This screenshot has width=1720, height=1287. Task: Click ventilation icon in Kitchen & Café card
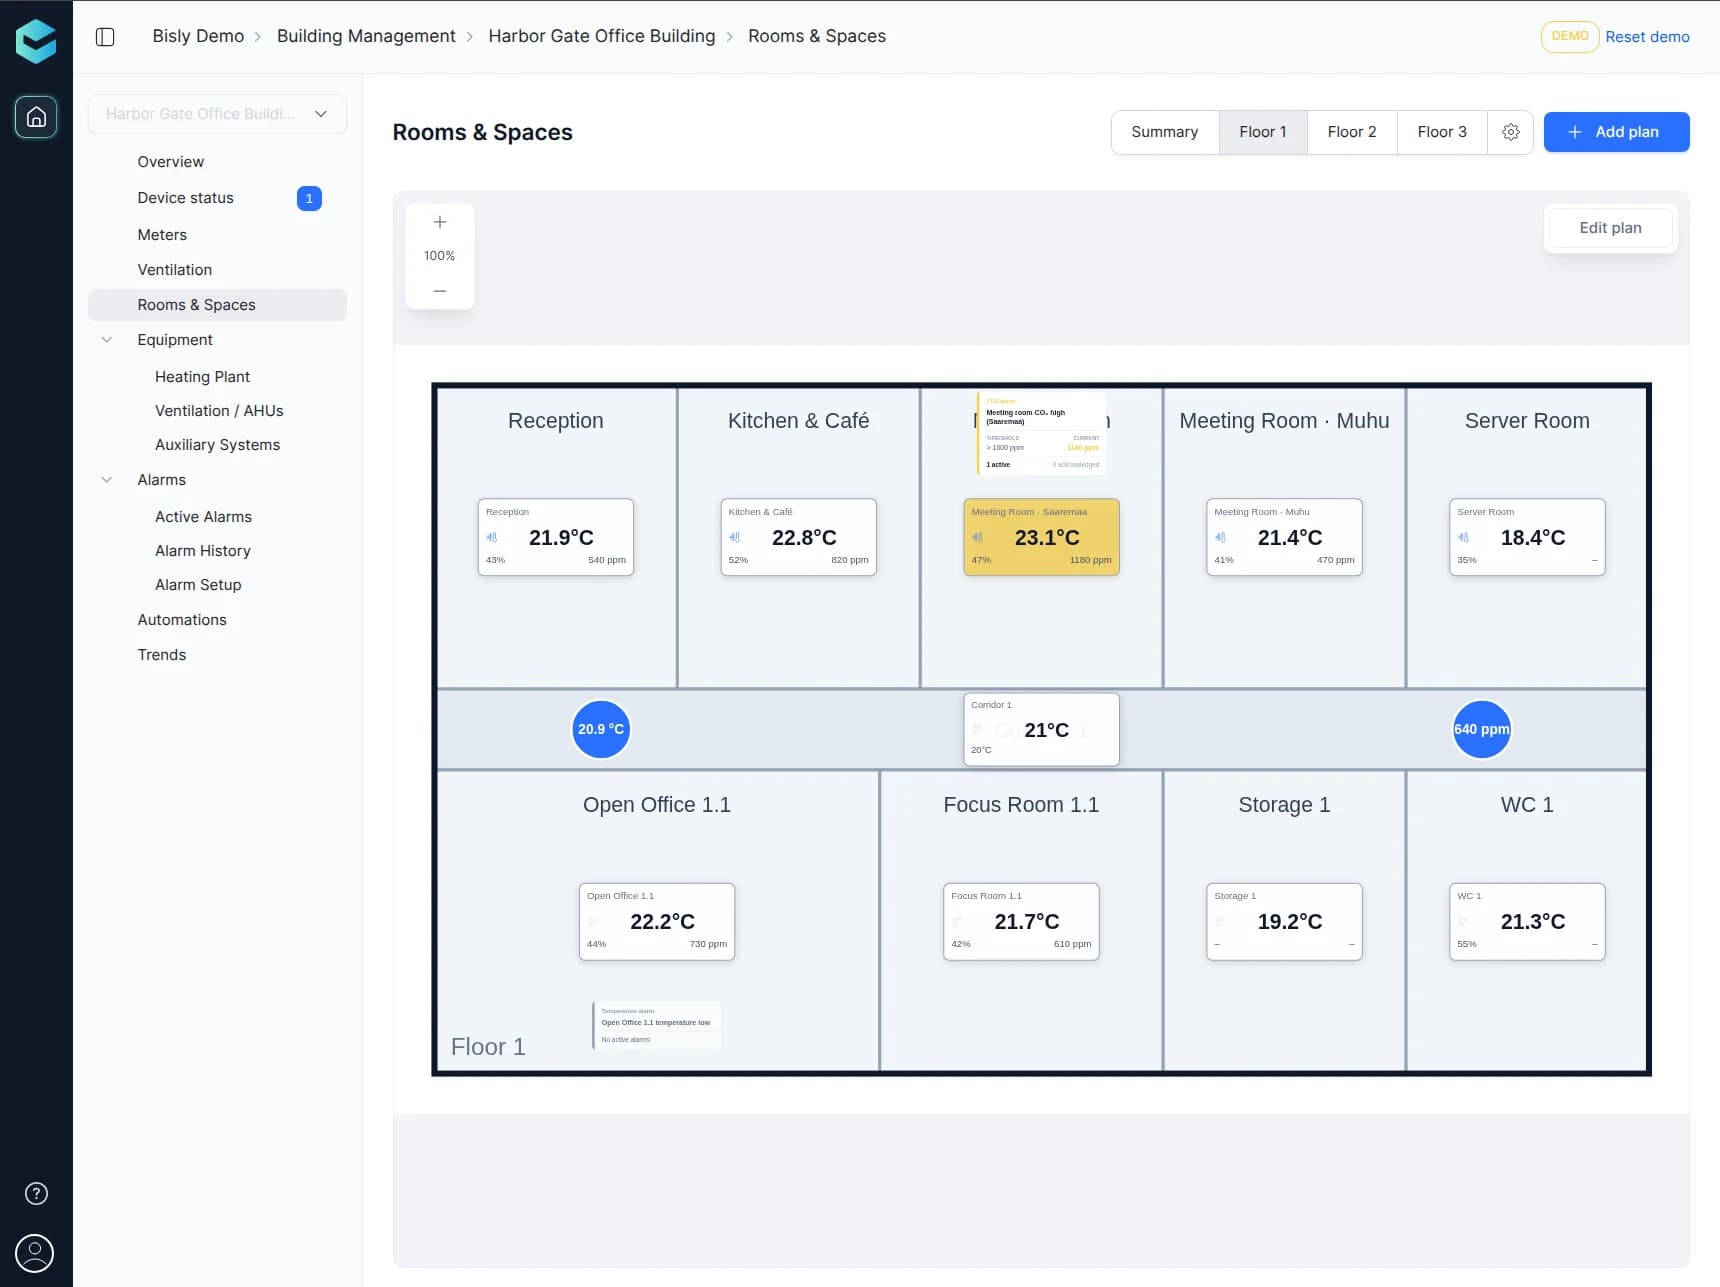[x=735, y=538]
